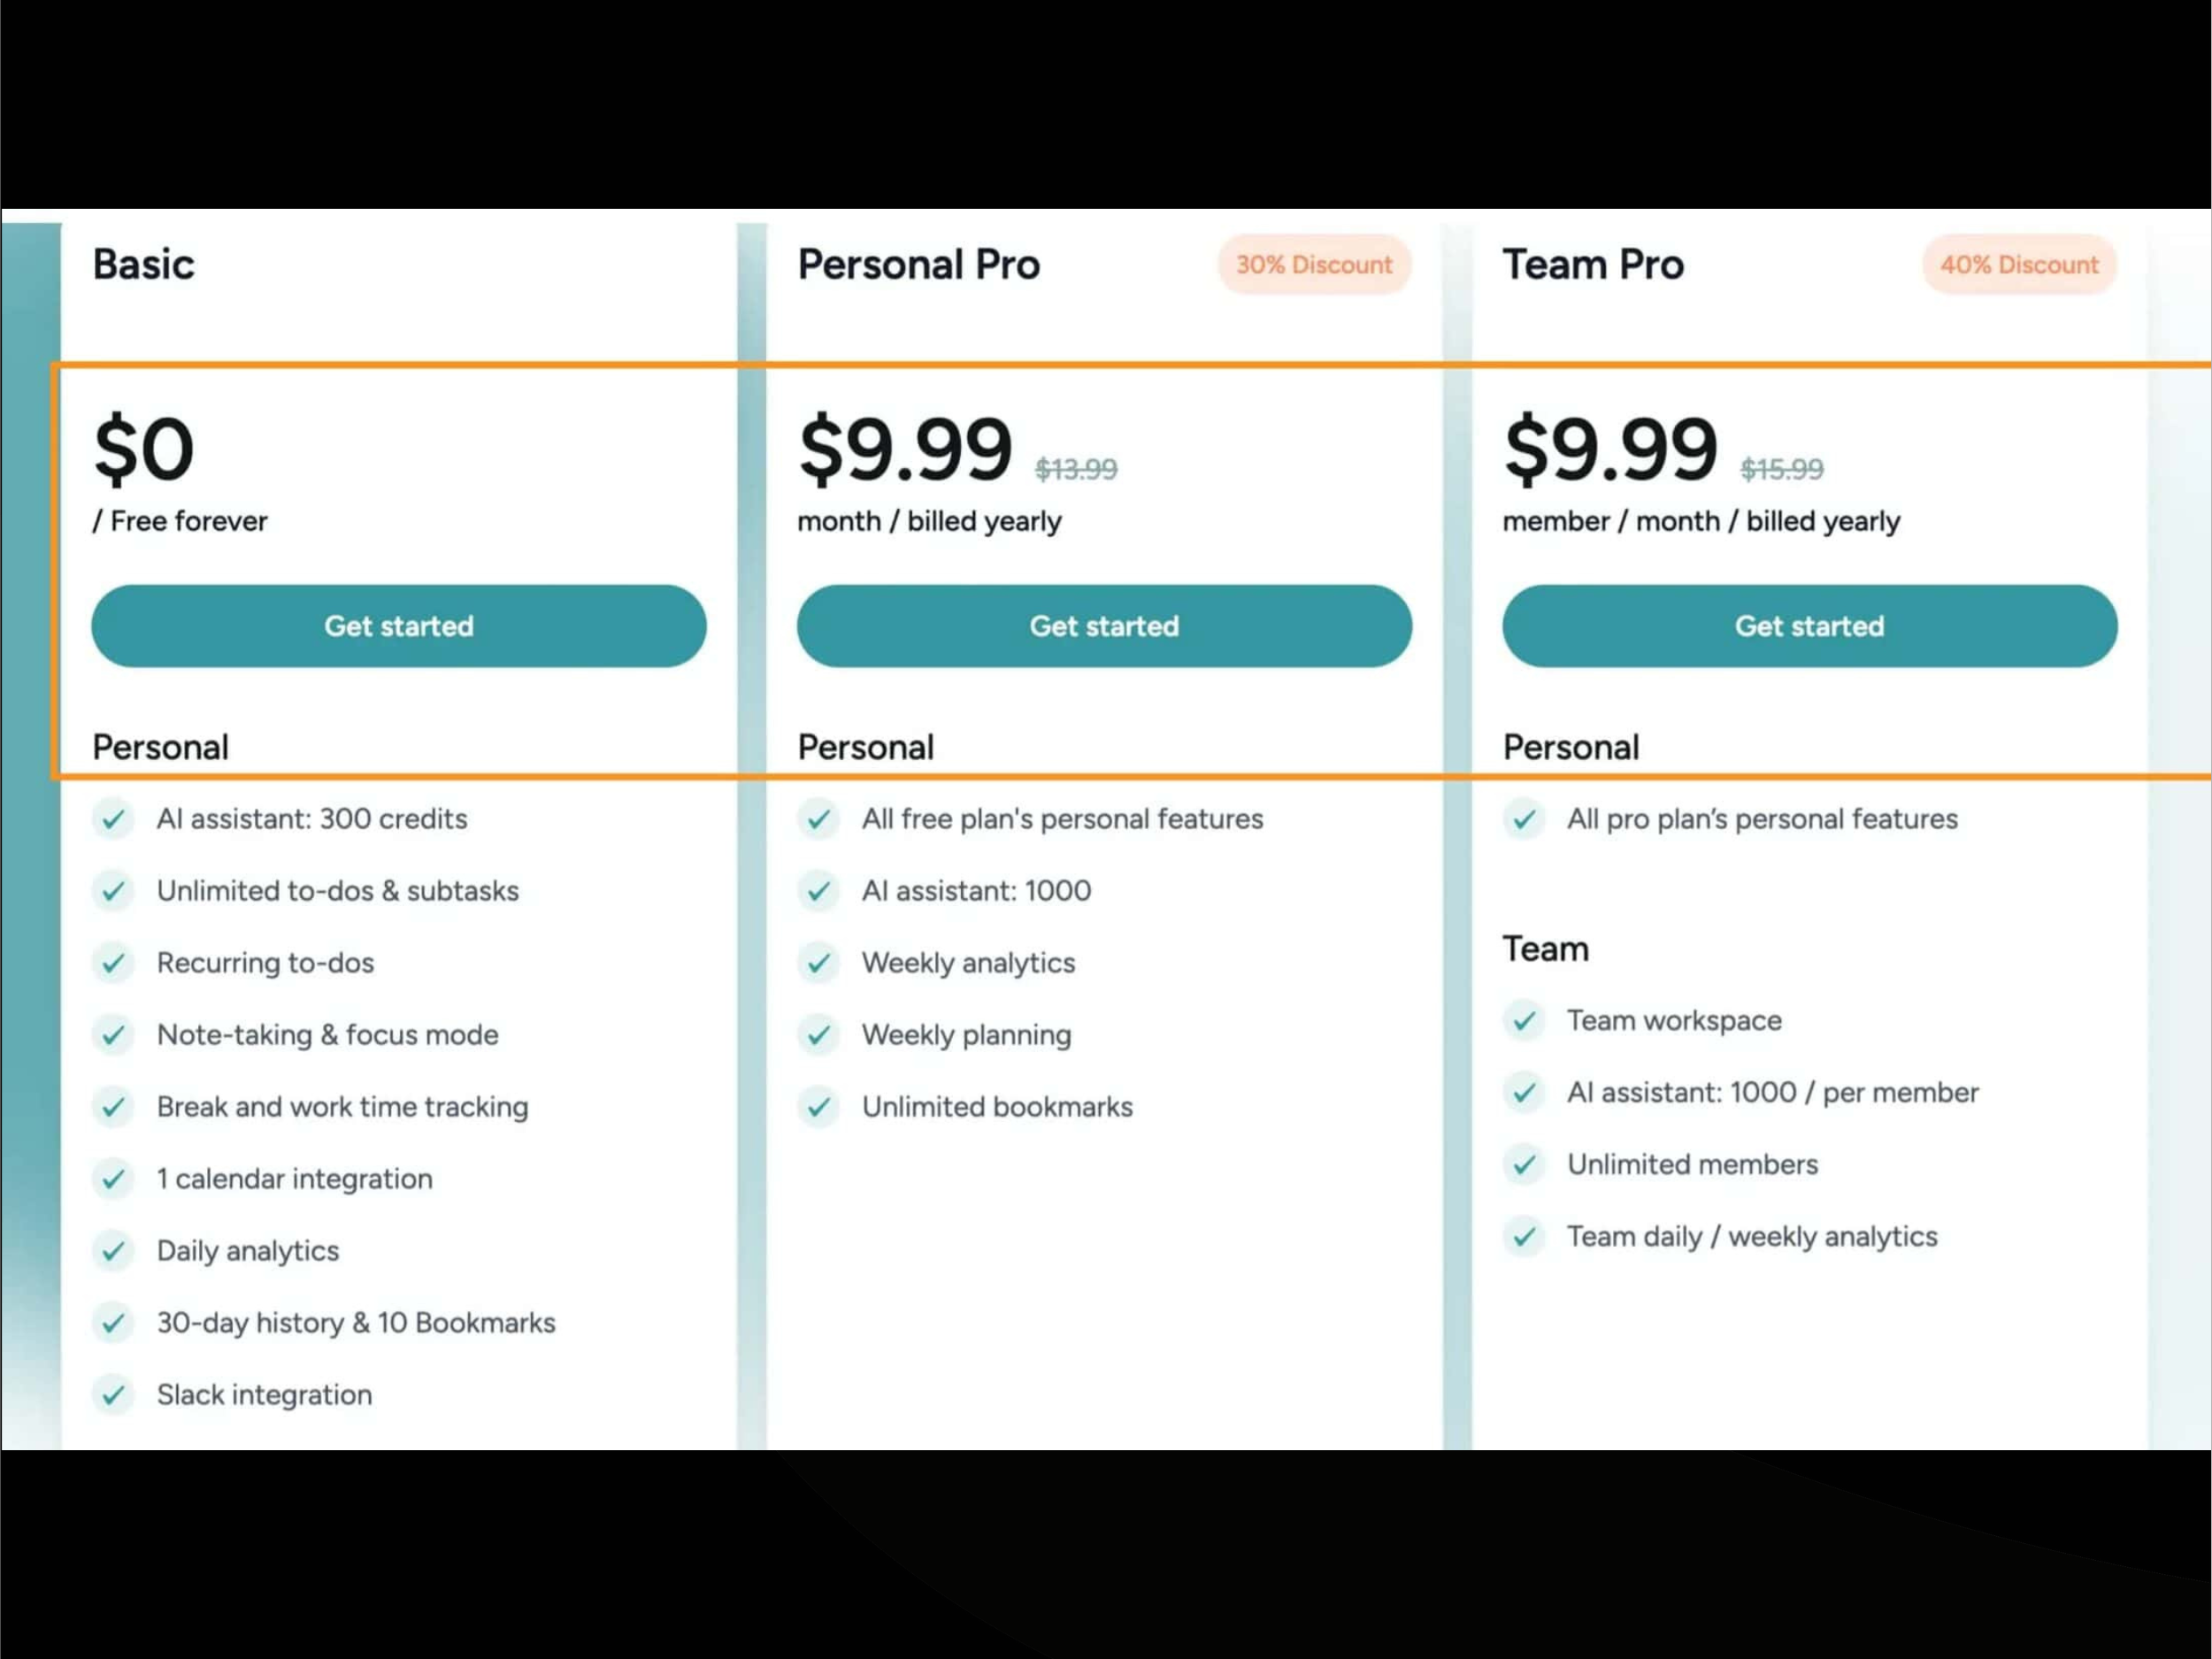Click checkmark beside AI assistant: 300 credits
This screenshot has width=2212, height=1659.
pos(113,819)
